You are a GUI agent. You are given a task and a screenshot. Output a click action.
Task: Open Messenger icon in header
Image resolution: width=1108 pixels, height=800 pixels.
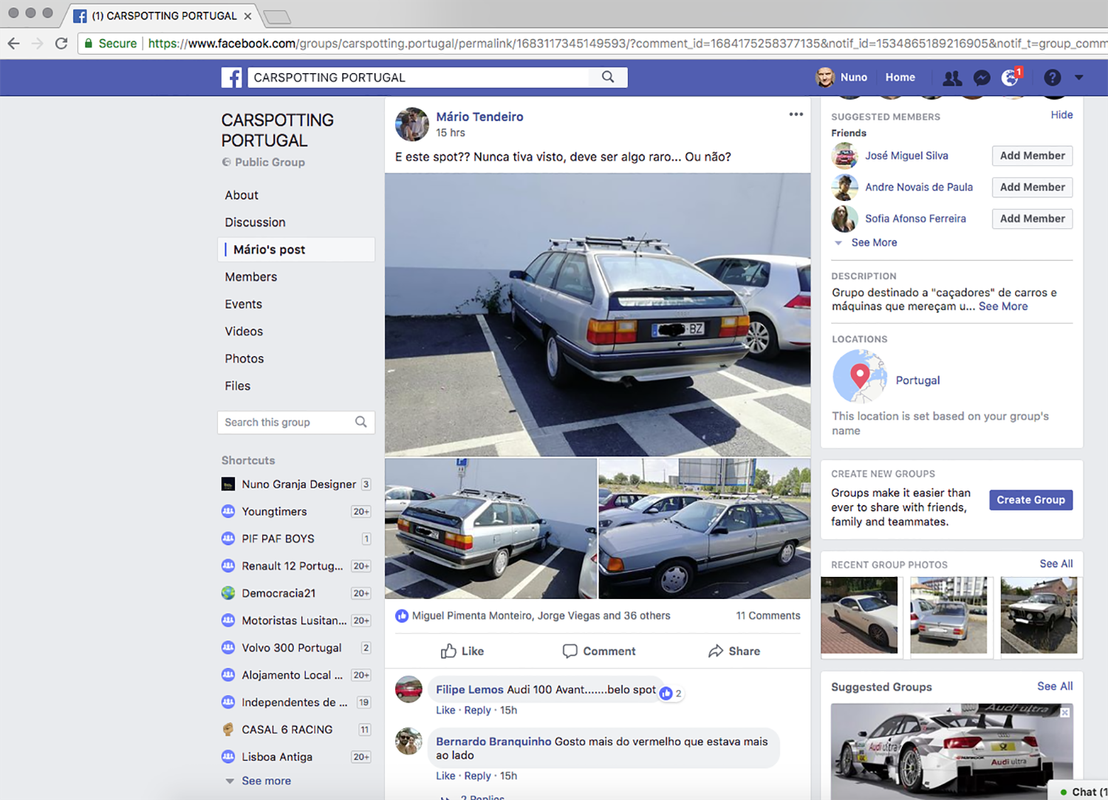pos(982,78)
